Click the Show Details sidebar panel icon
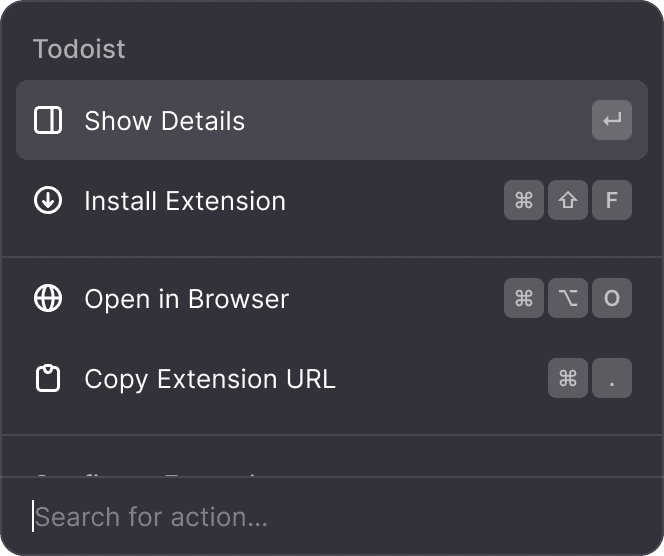664x556 pixels. point(48,121)
